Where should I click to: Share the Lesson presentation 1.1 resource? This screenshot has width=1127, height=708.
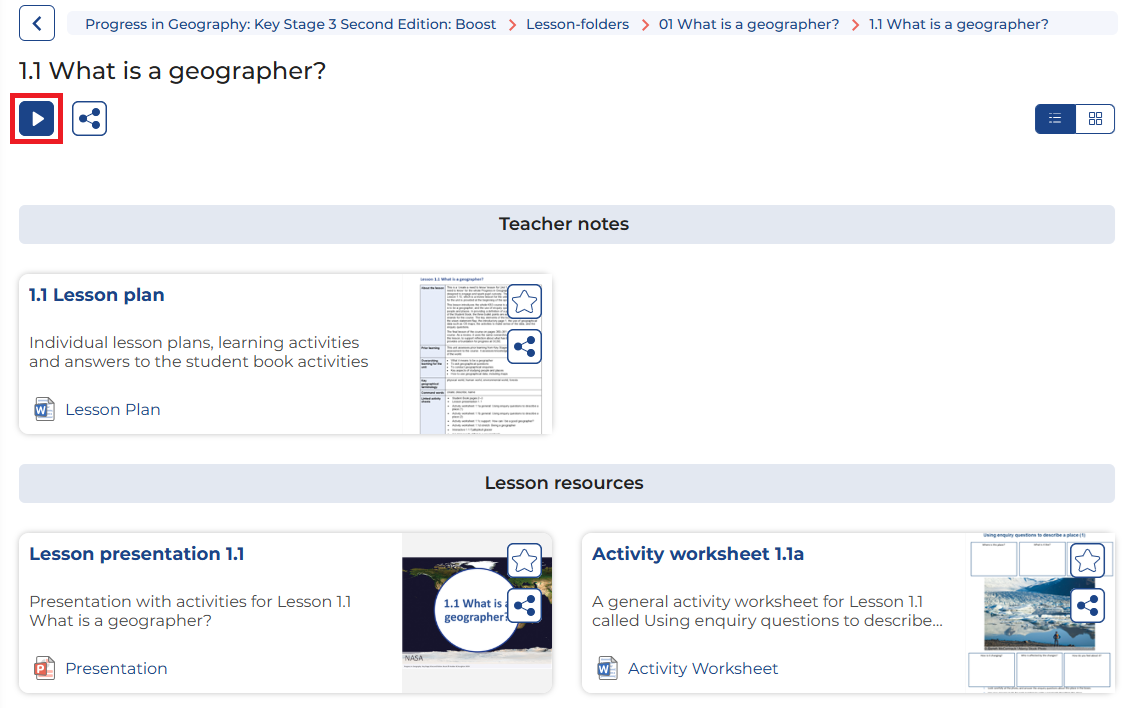coord(524,606)
